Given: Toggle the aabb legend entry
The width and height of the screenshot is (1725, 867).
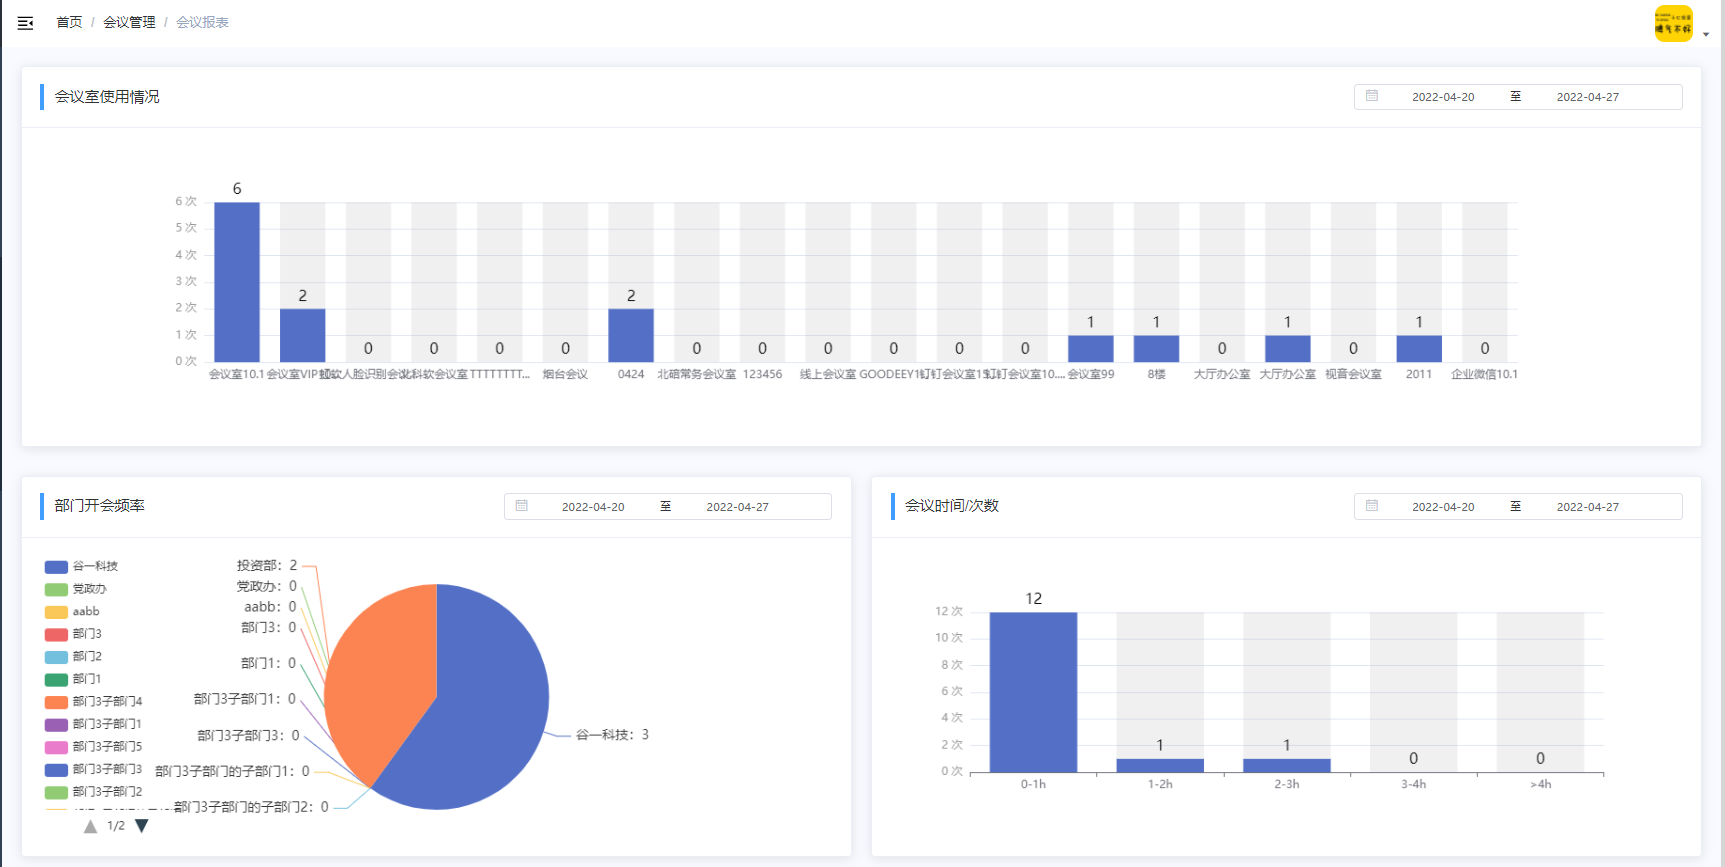Looking at the screenshot, I should tap(73, 611).
